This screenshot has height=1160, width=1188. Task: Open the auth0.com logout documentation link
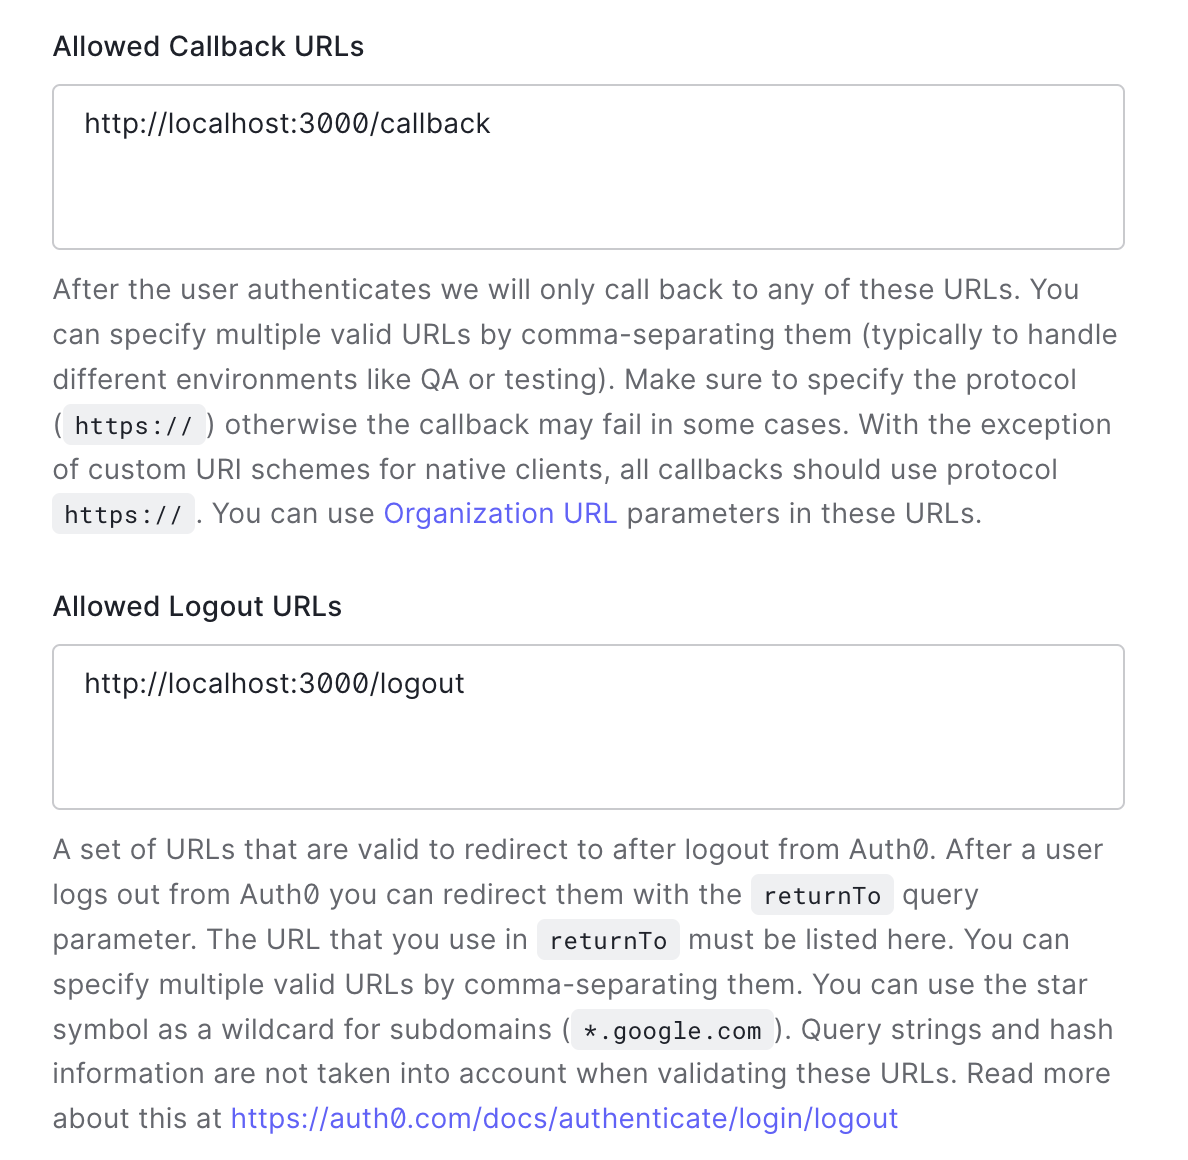(563, 1118)
